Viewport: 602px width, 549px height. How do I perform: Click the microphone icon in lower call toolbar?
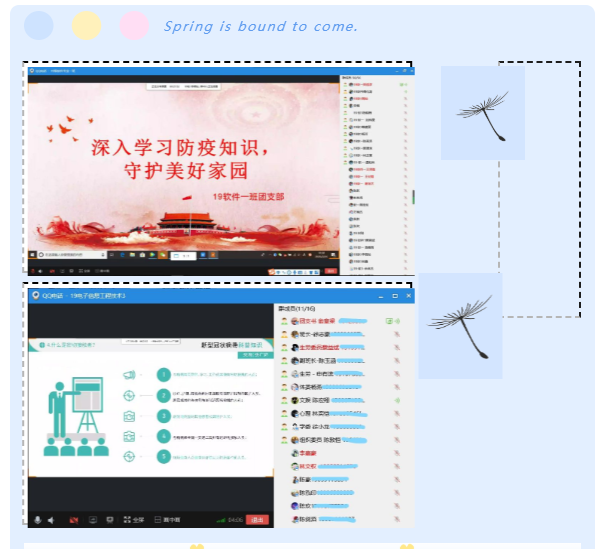[x=38, y=519]
